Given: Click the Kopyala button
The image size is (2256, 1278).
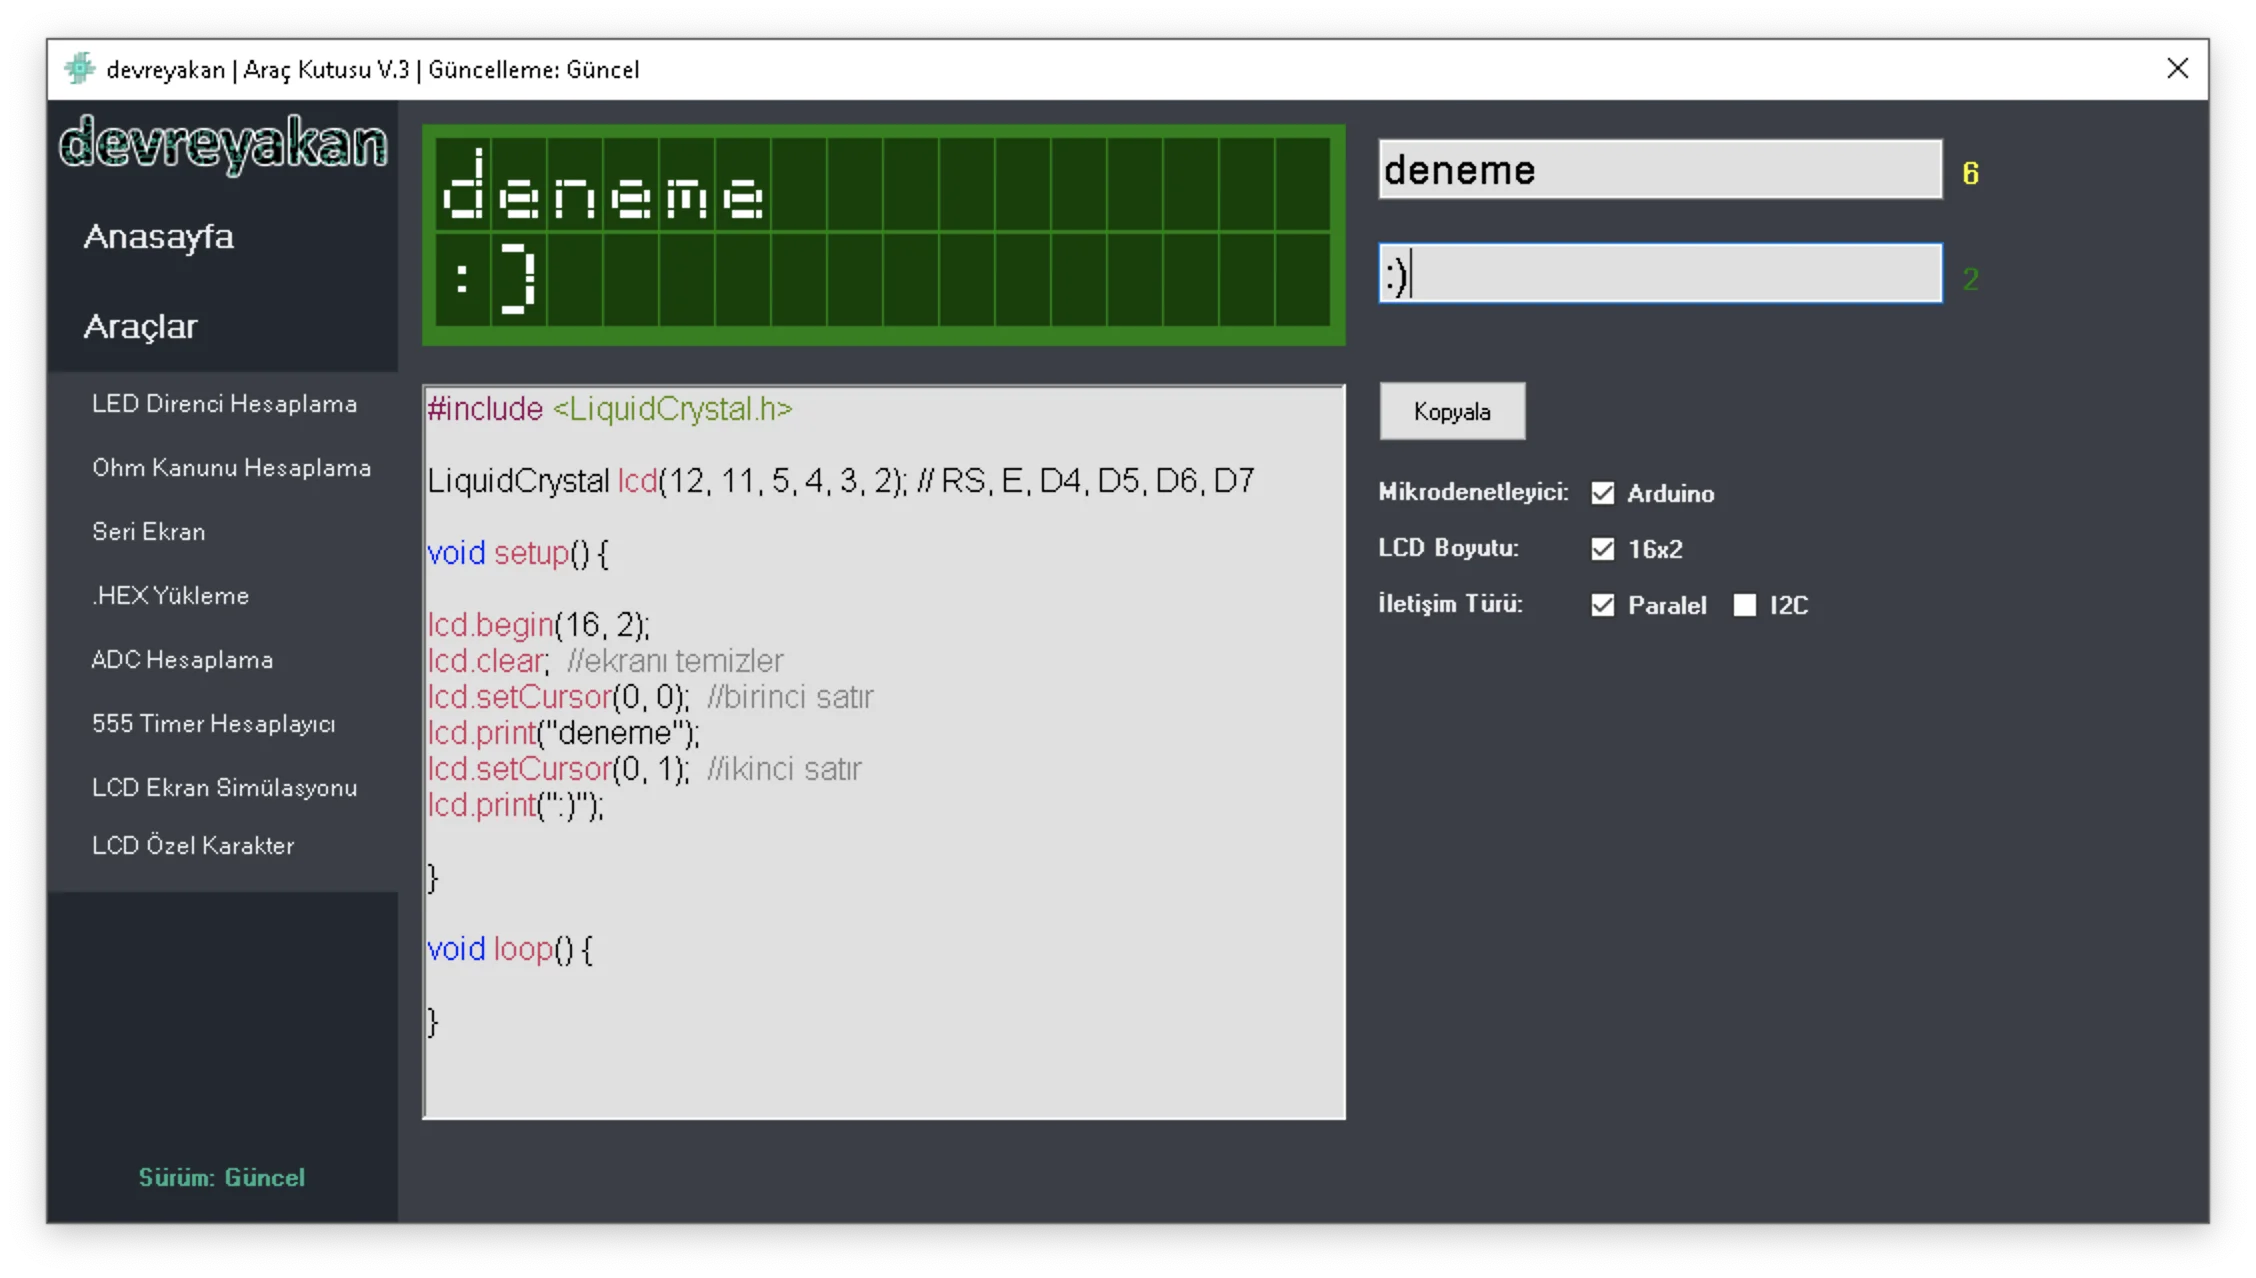Looking at the screenshot, I should (x=1452, y=411).
